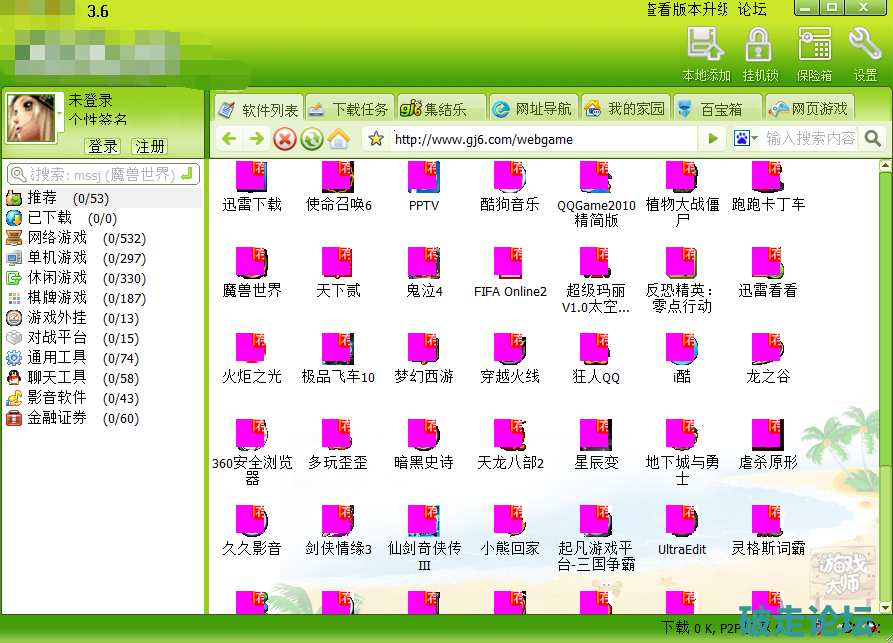The image size is (893, 643).
Task: Open avatar status dropdown arrow
Action: click(x=59, y=117)
